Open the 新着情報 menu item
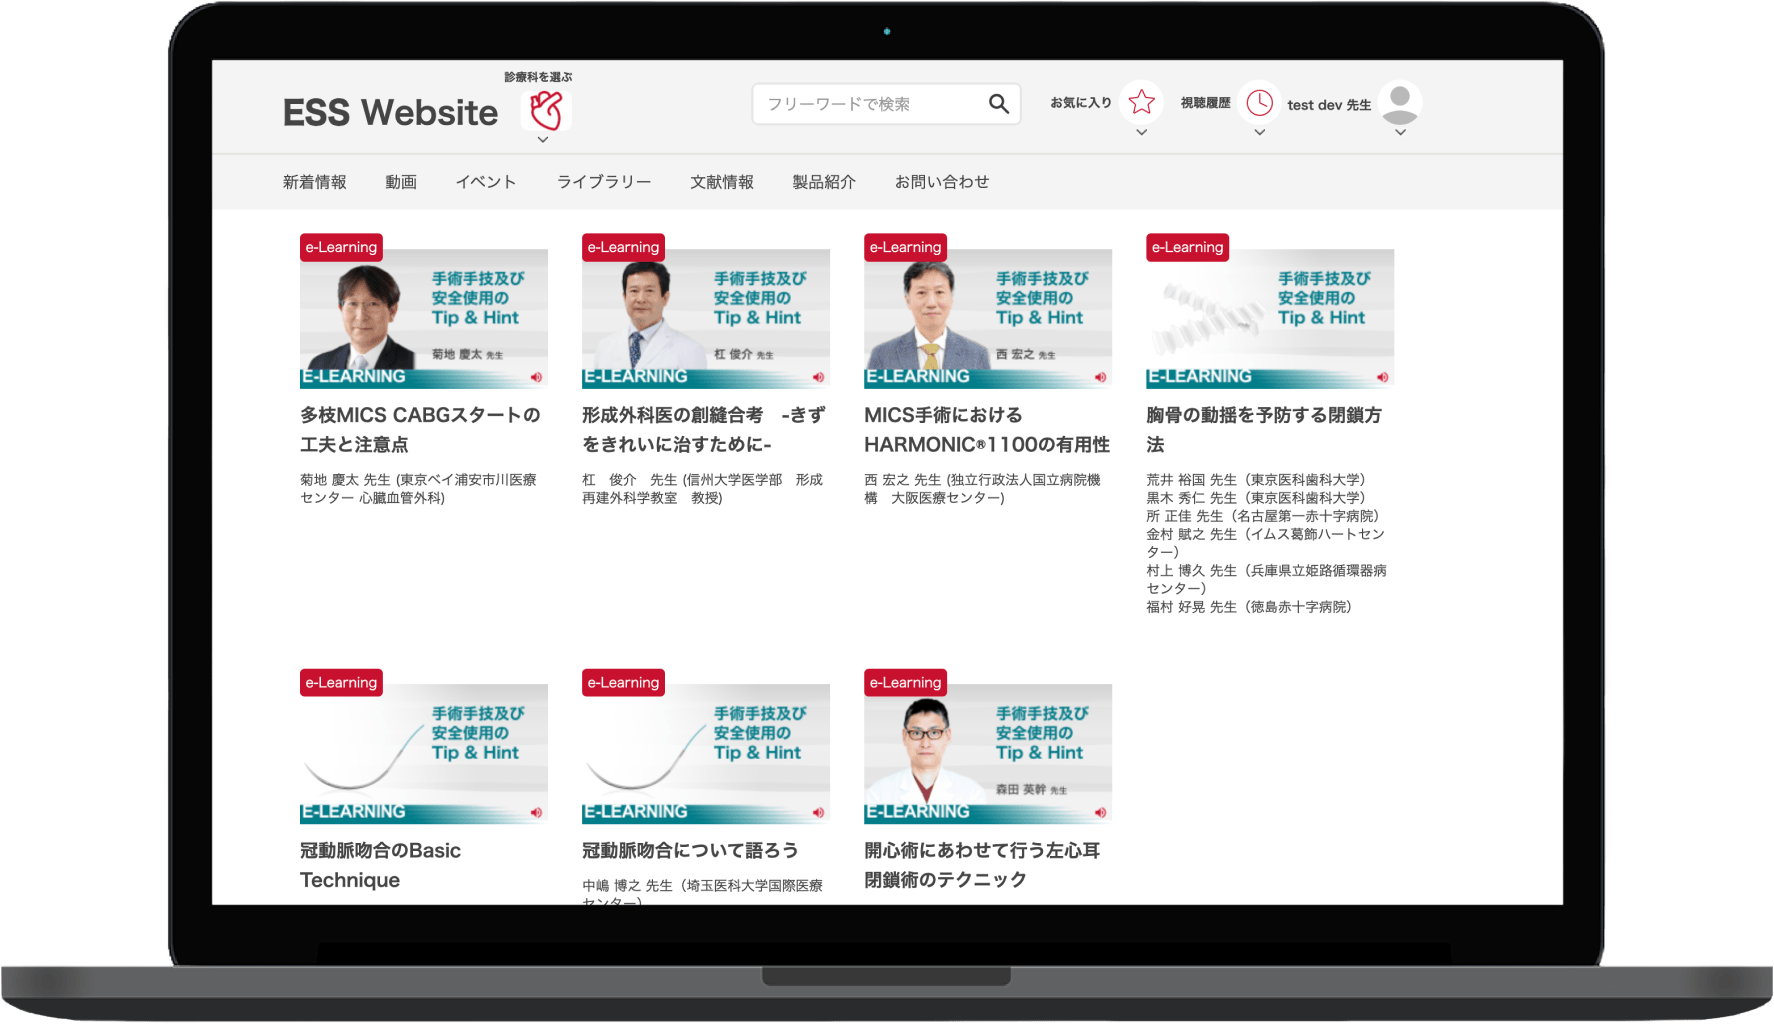The image size is (1774, 1024). pos(314,182)
